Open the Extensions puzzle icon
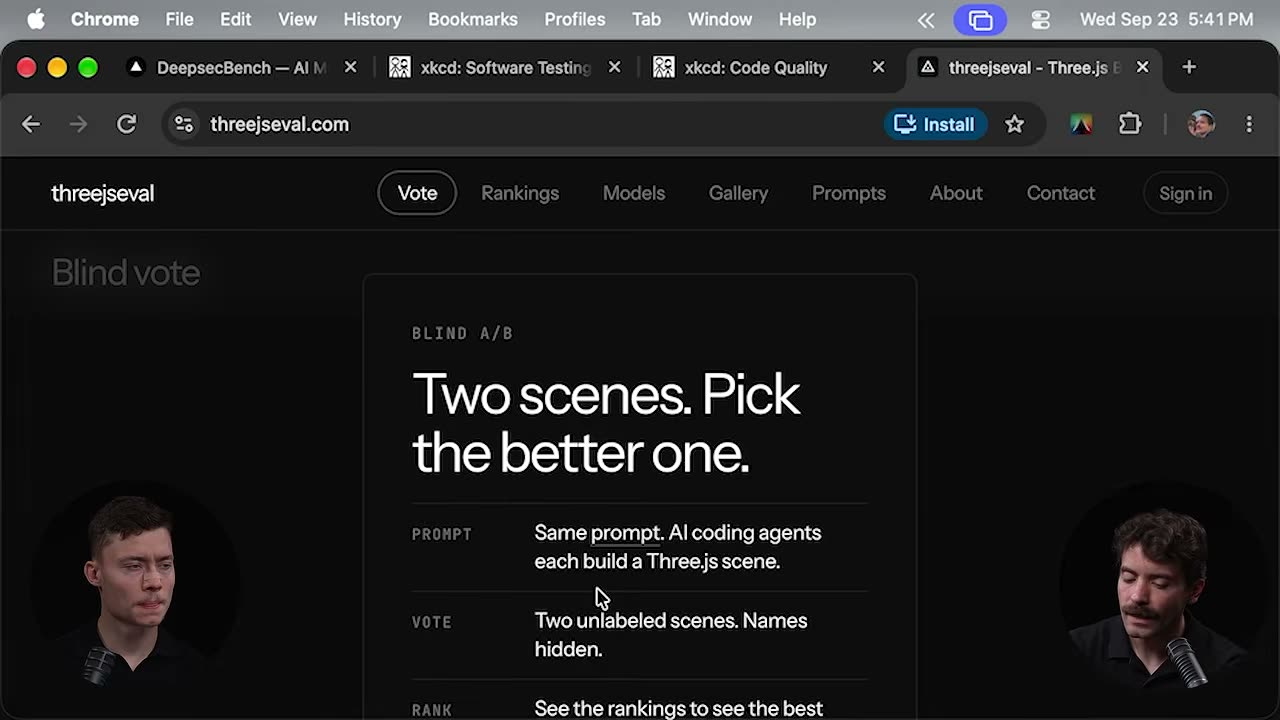Image resolution: width=1280 pixels, height=720 pixels. (x=1130, y=124)
